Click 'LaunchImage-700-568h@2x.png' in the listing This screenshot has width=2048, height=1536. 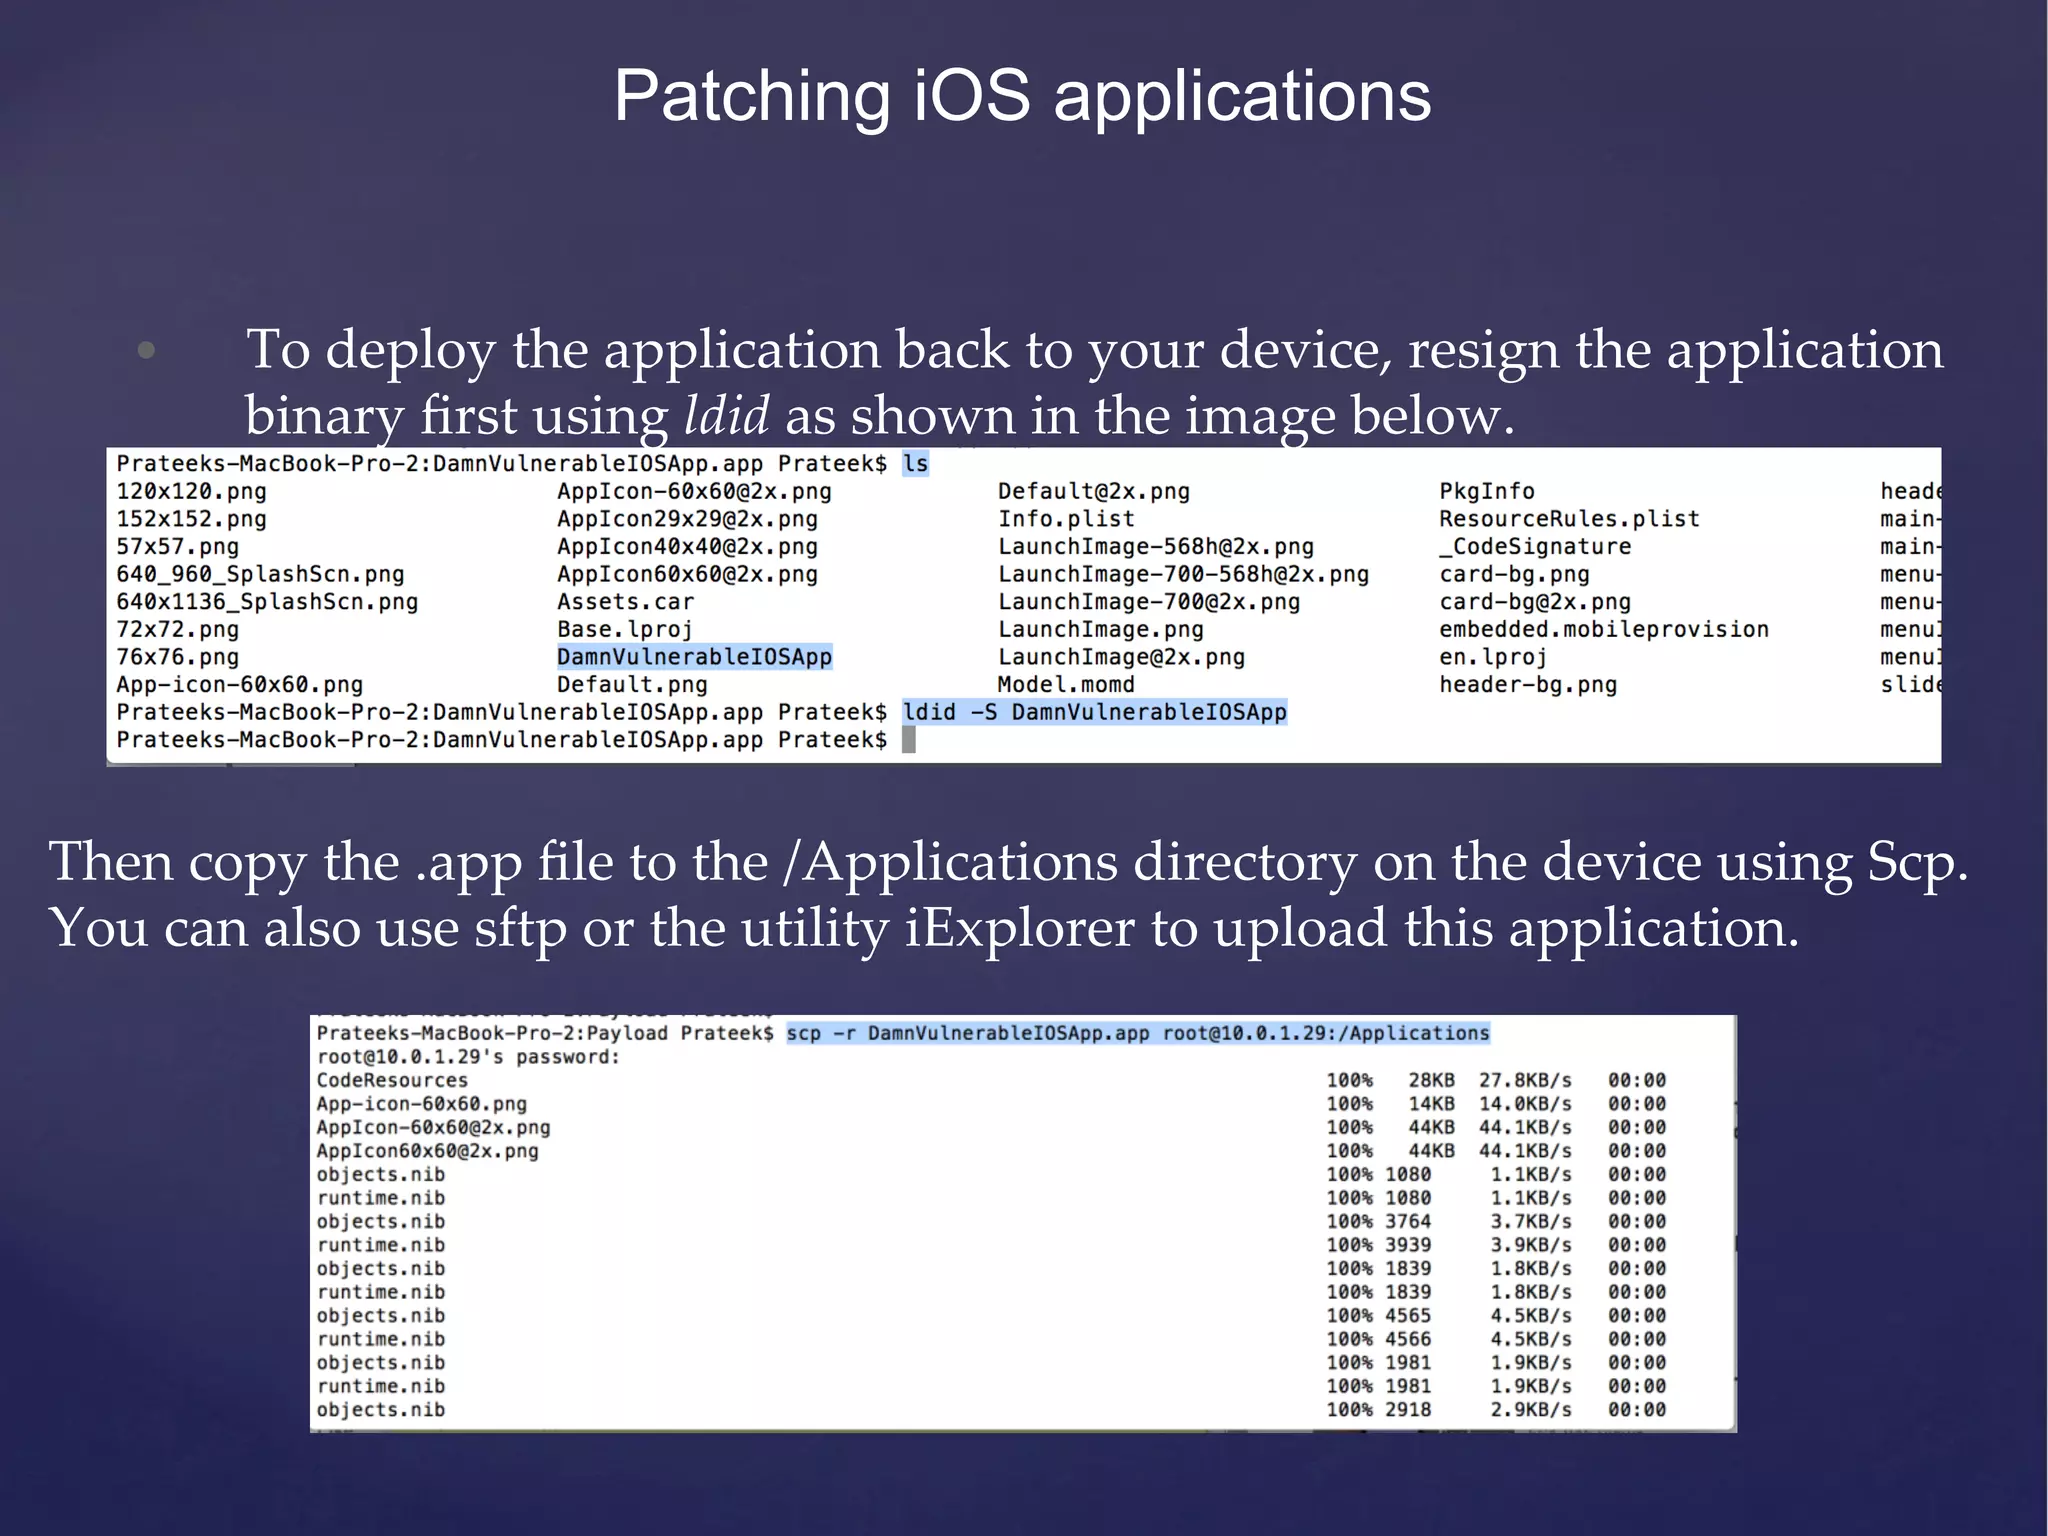click(1183, 575)
